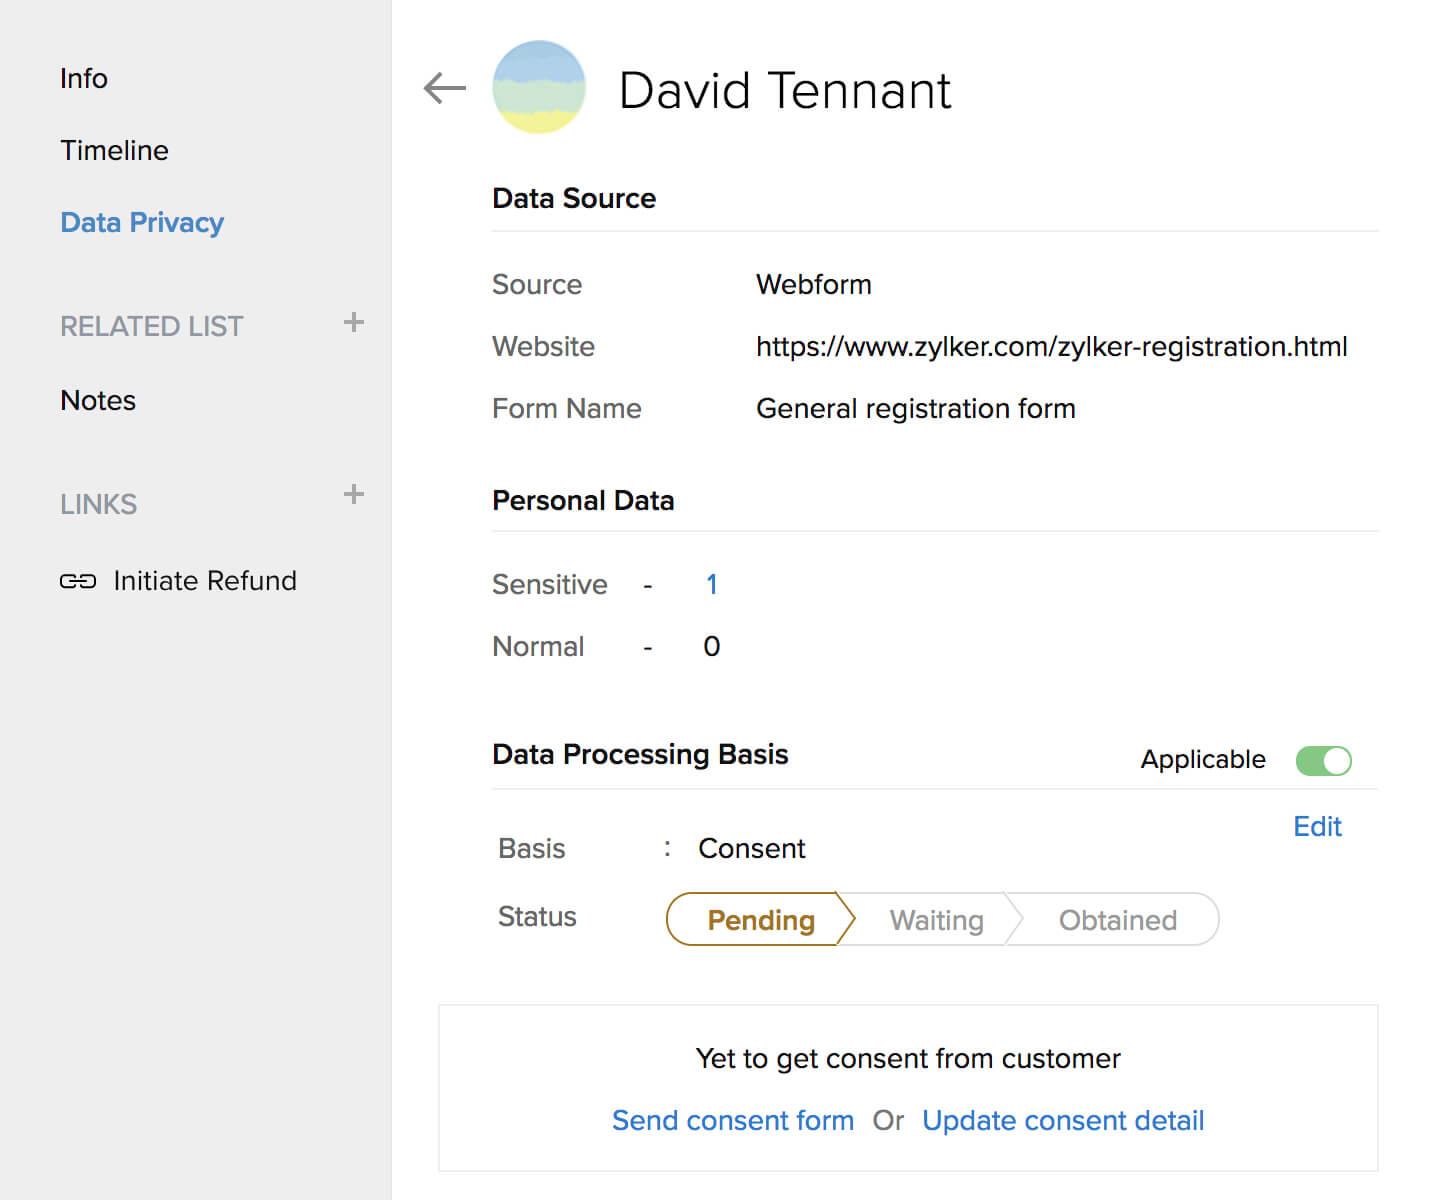
Task: Select Data Privacy in the sidebar
Action: [142, 222]
